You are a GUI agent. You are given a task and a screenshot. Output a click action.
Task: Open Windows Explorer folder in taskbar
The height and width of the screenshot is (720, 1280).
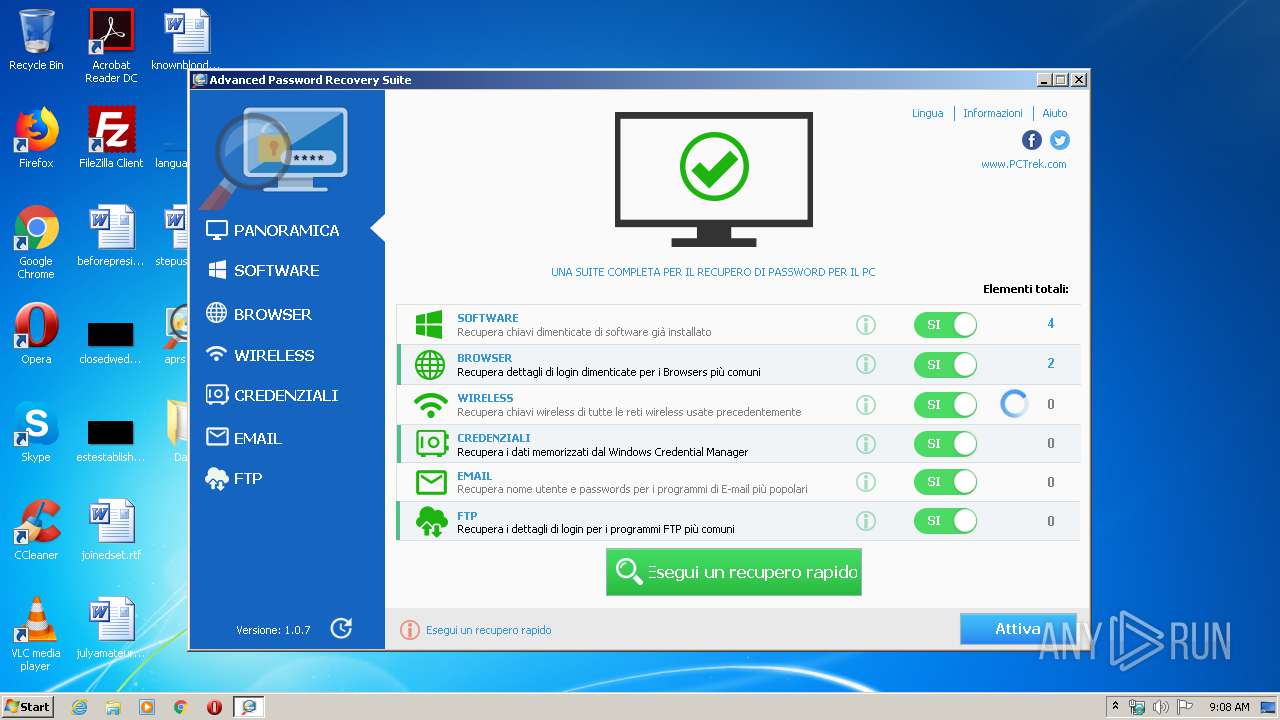(x=113, y=707)
